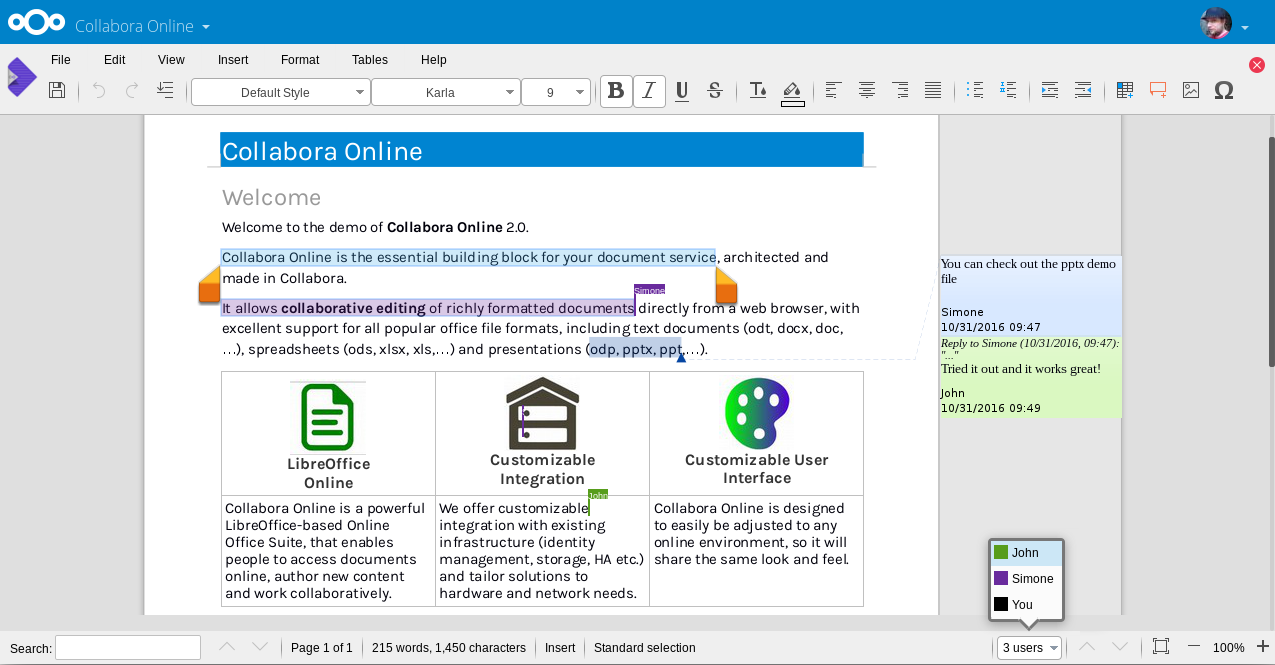Image resolution: width=1275 pixels, height=665 pixels.
Task: Open the special character dialog
Action: 1224,90
